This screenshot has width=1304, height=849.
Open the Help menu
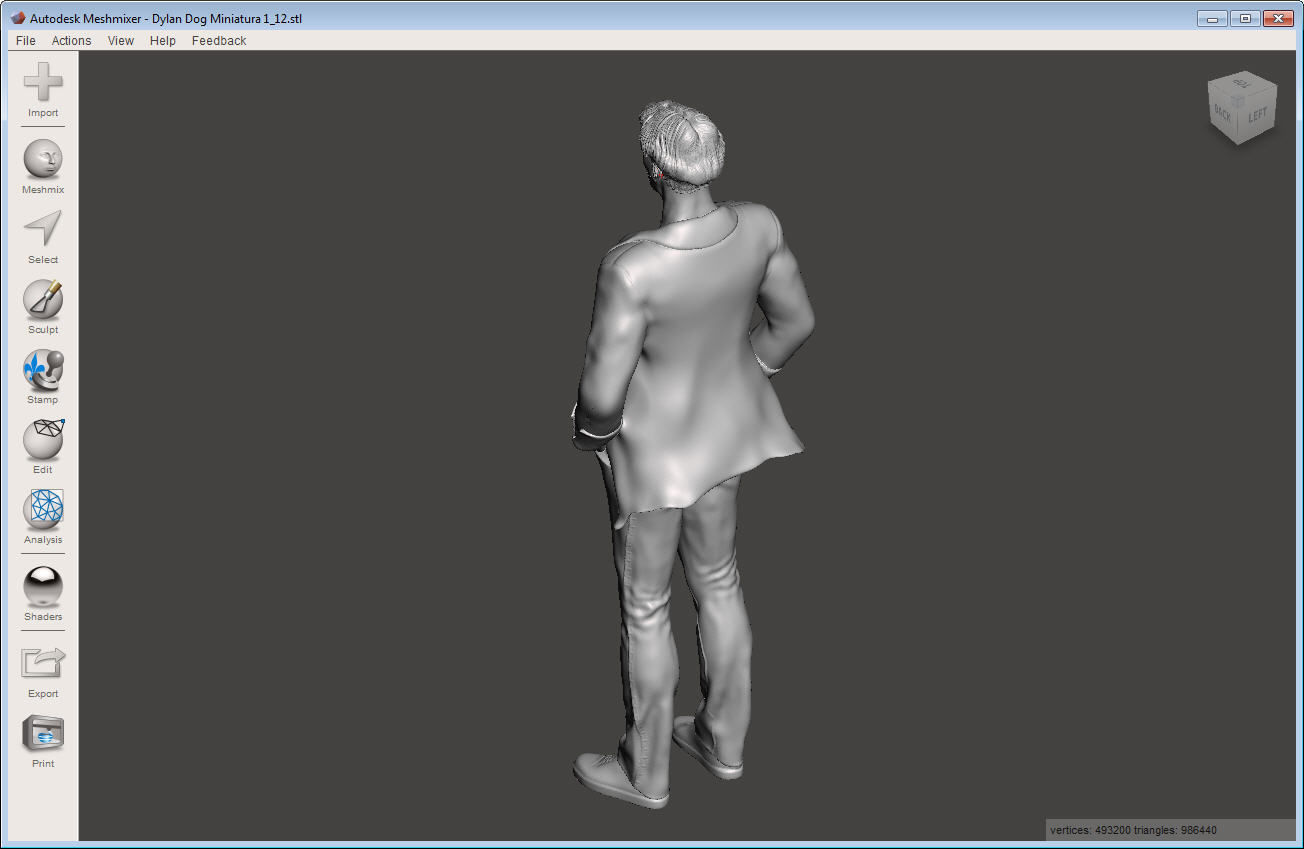[x=163, y=41]
